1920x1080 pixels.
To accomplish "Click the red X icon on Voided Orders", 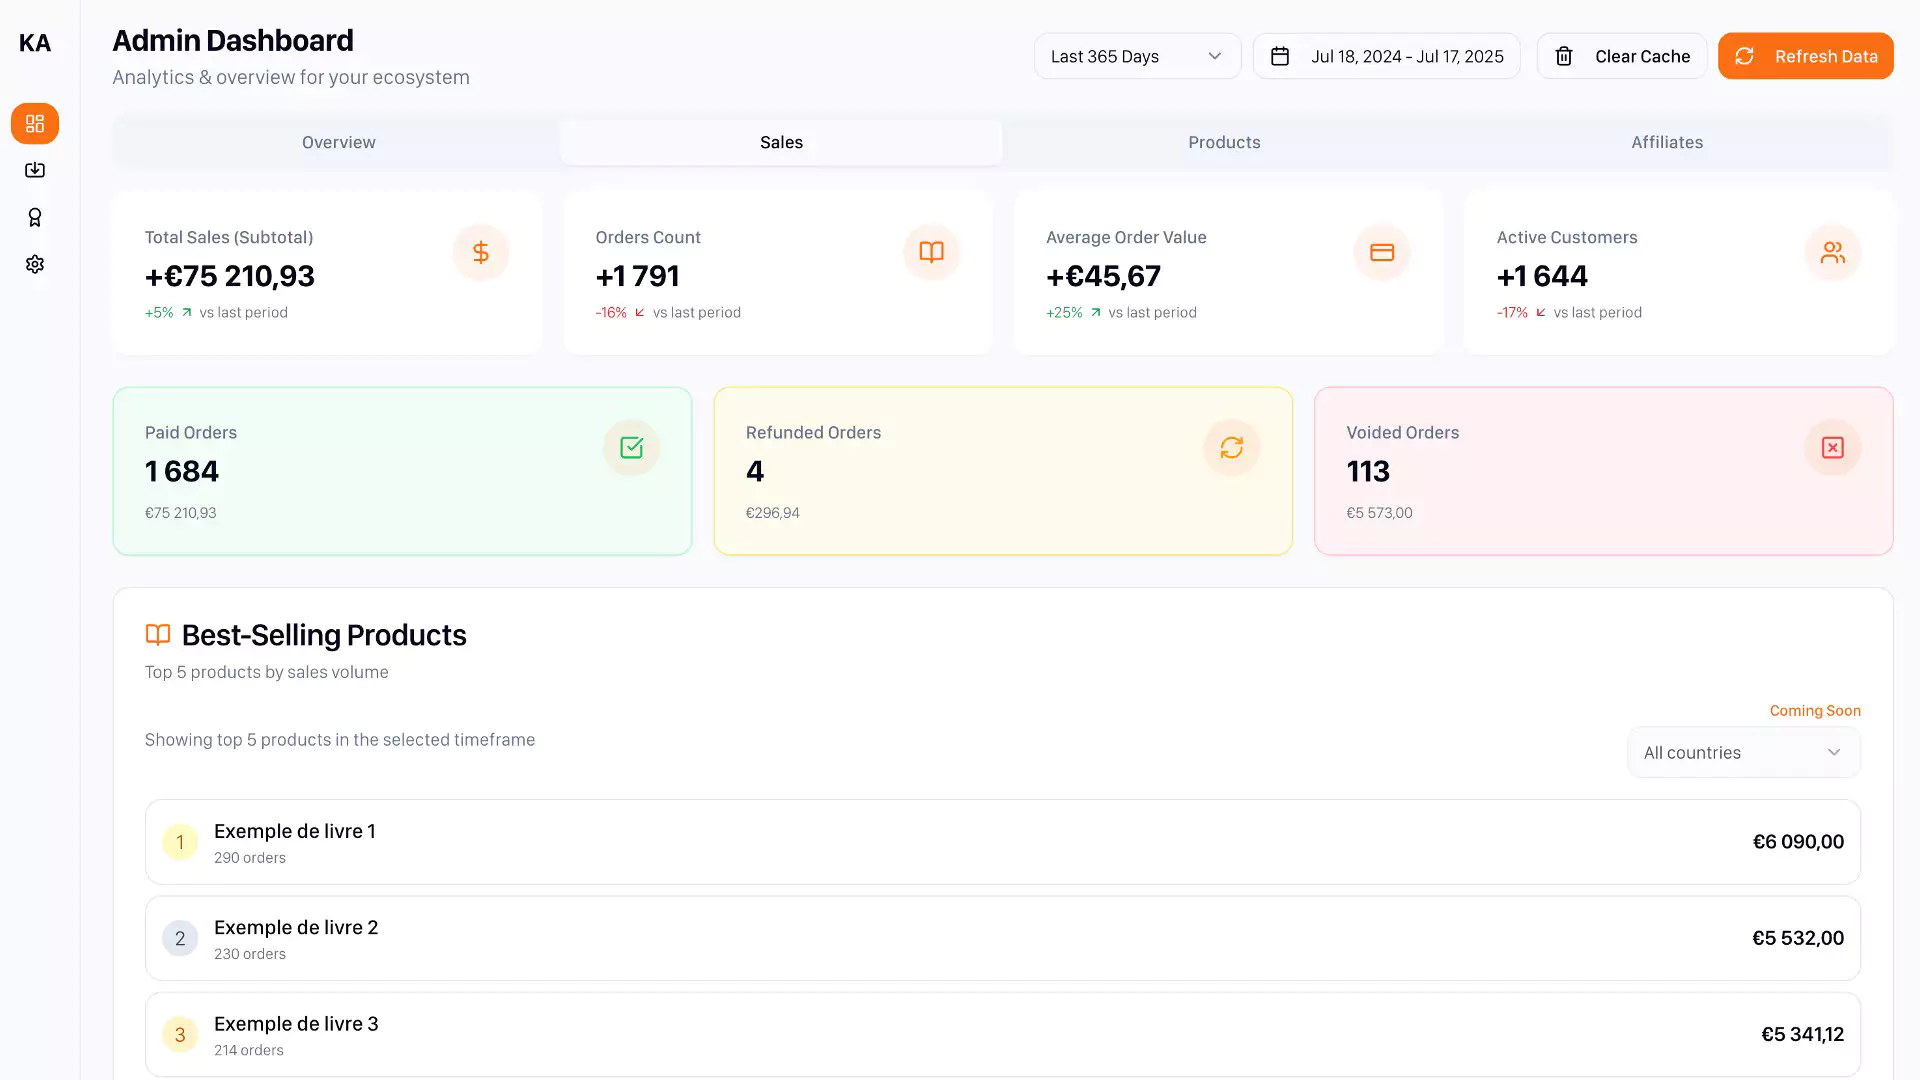I will click(x=1832, y=448).
